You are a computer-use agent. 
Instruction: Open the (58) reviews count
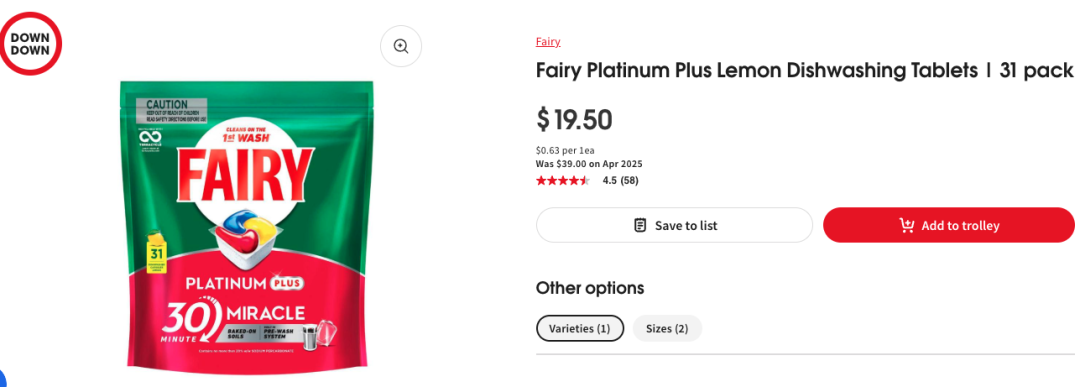point(630,181)
